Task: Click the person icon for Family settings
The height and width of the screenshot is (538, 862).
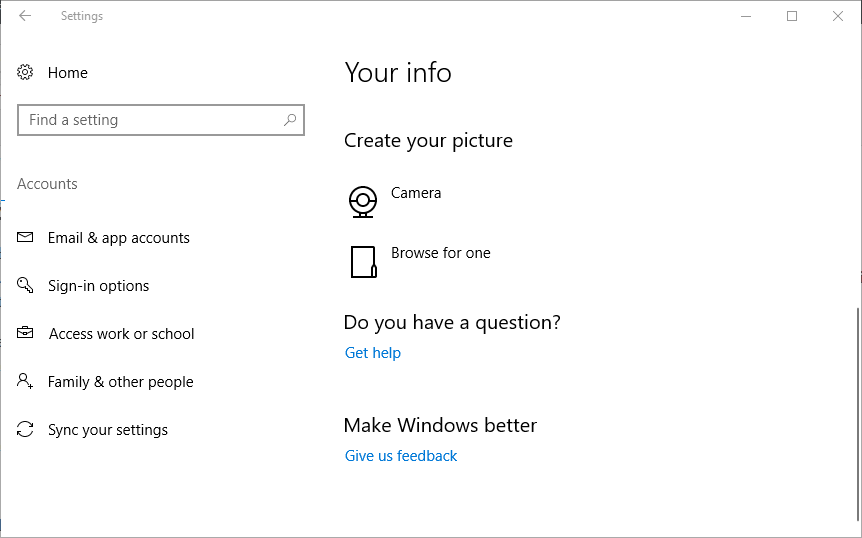Action: [x=26, y=382]
